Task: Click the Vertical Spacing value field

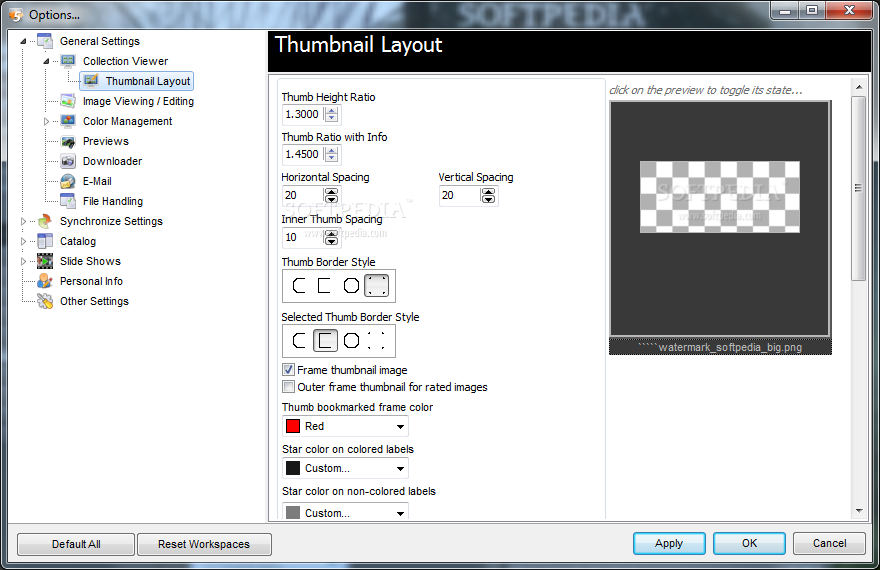Action: [460, 195]
